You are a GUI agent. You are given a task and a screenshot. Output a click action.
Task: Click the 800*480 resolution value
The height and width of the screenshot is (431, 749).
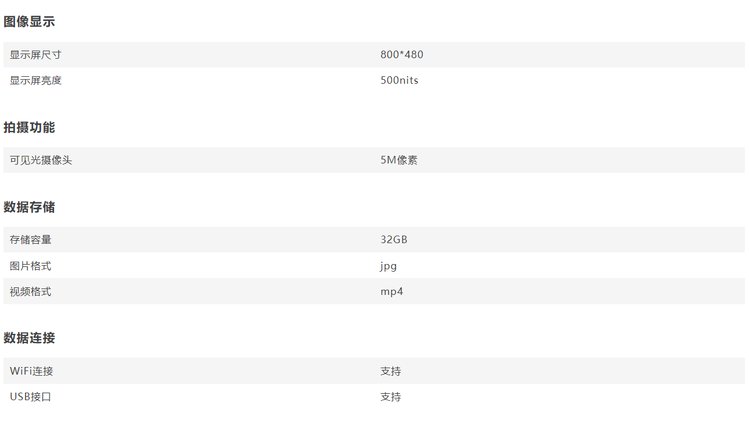[x=402, y=54]
